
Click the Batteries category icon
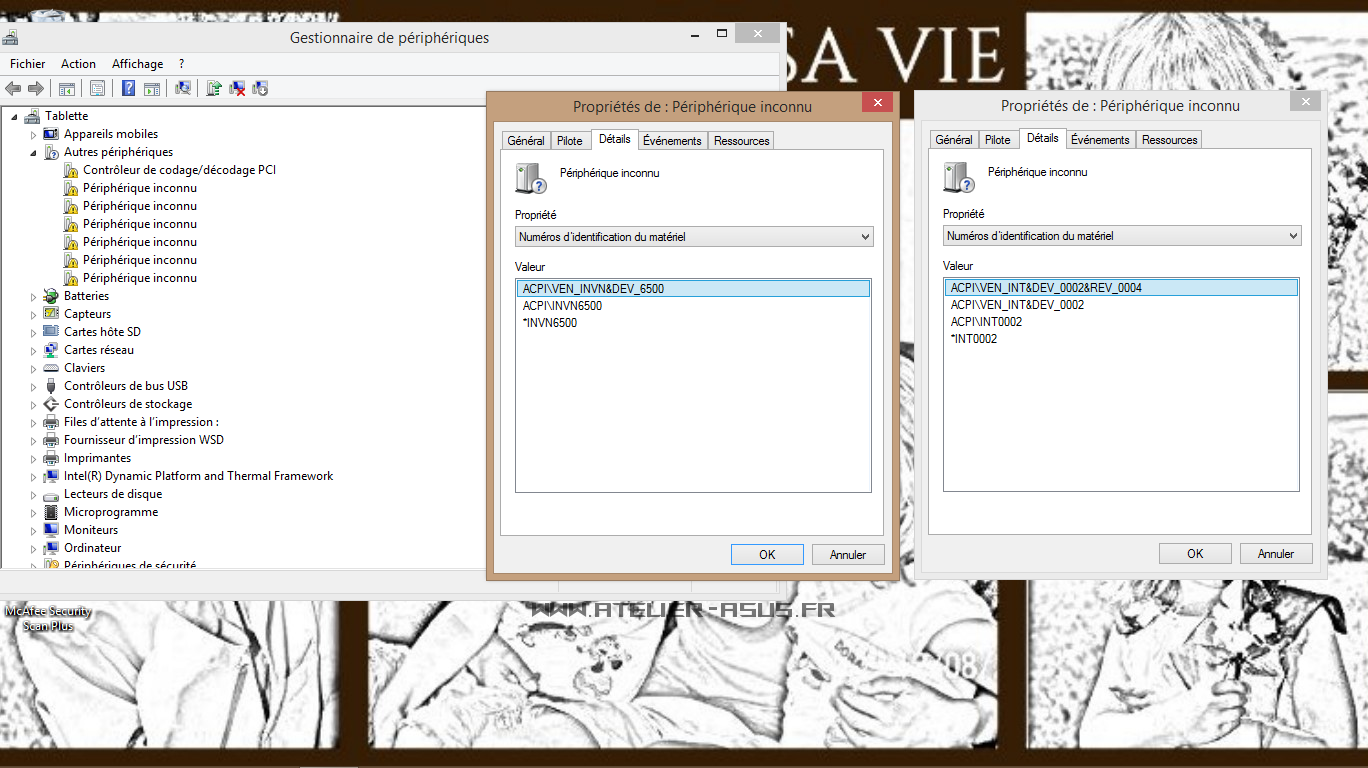[51, 296]
